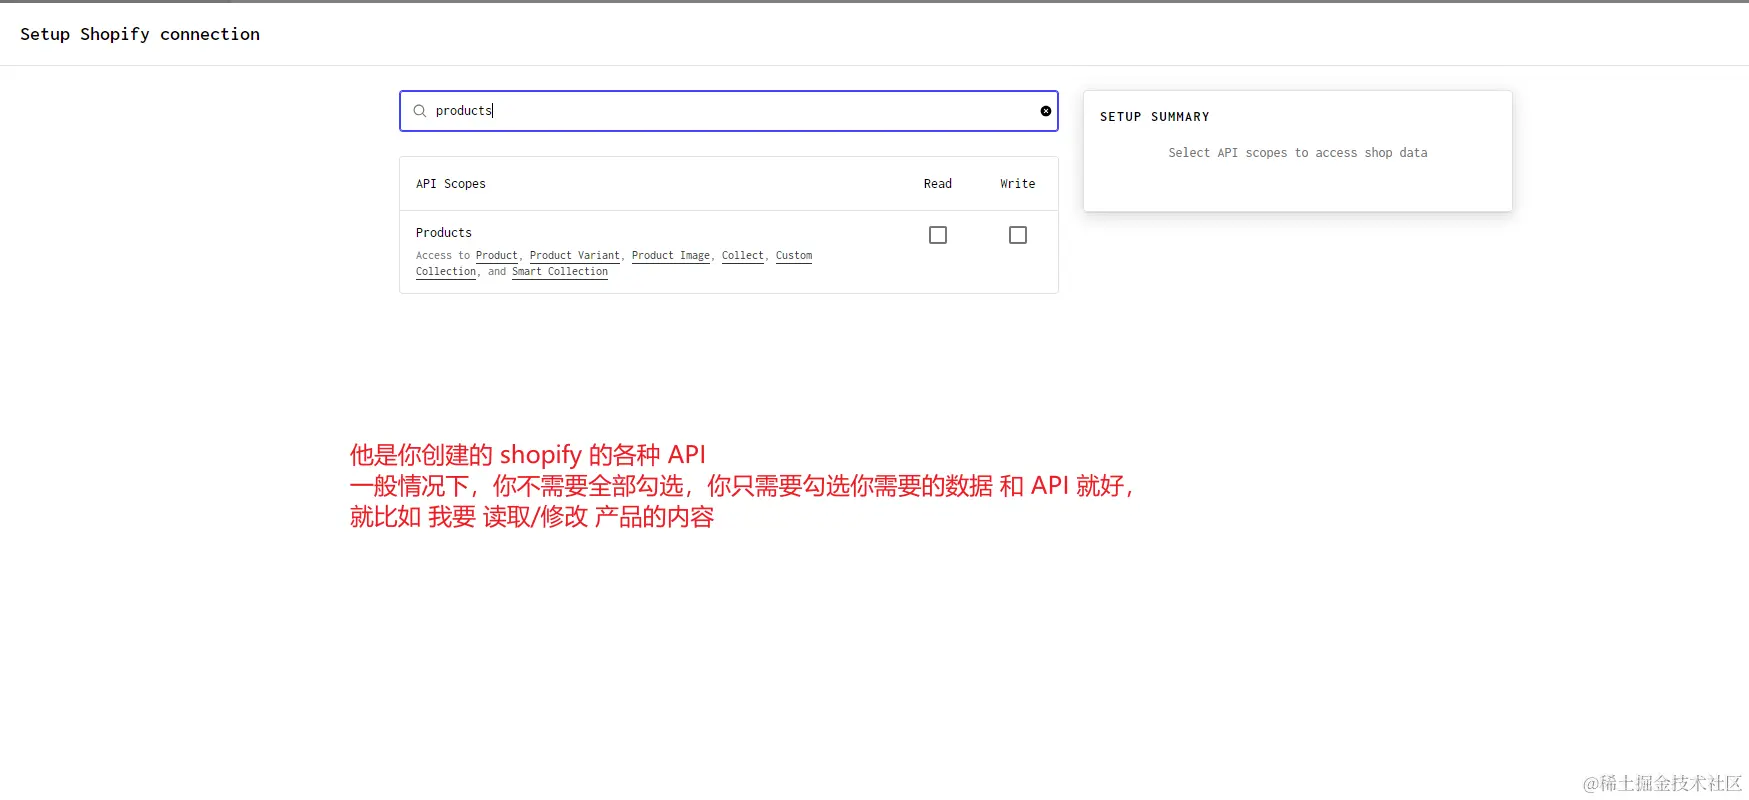Click the Write column header

click(1018, 184)
